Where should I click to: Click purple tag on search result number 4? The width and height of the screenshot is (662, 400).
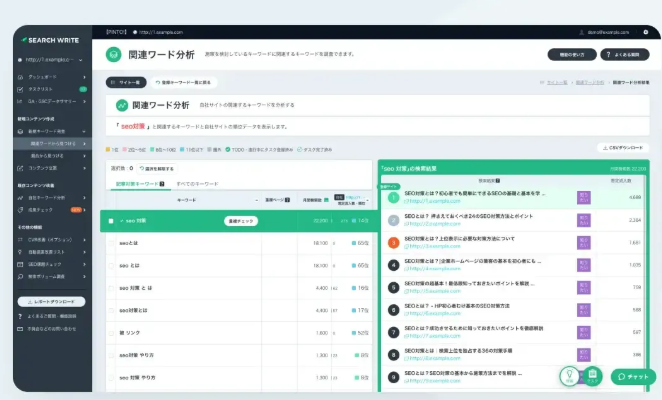coord(584,265)
